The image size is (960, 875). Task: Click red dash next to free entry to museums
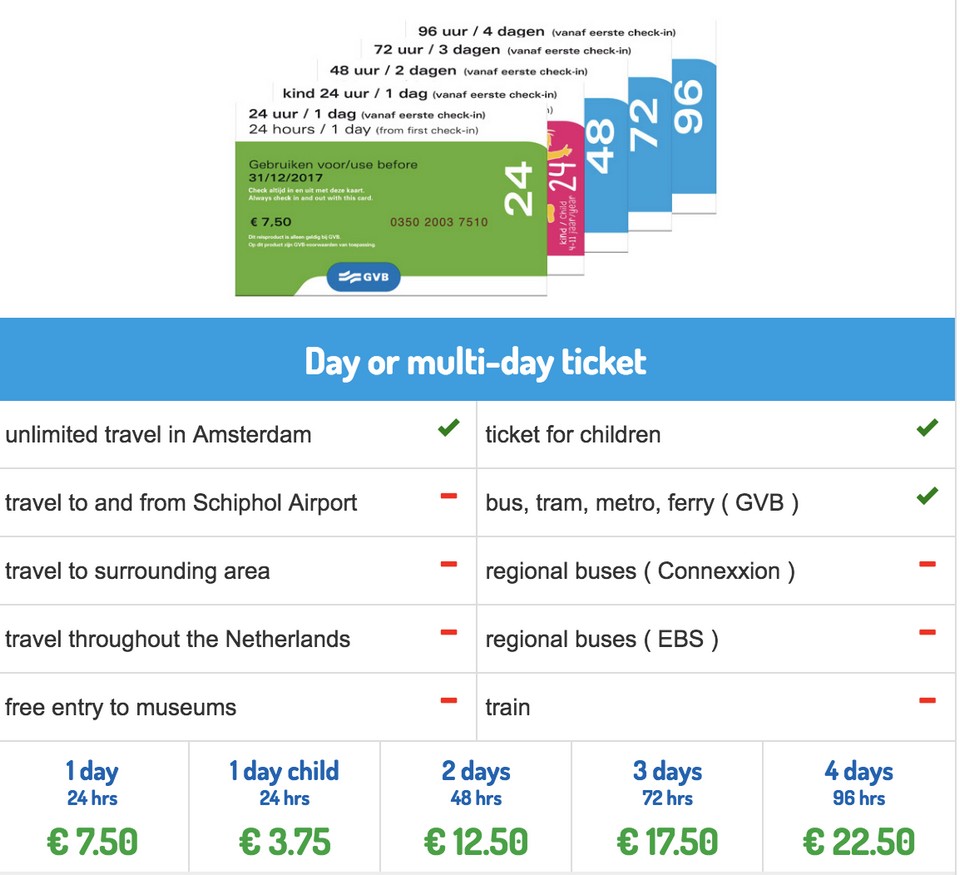[x=449, y=701]
